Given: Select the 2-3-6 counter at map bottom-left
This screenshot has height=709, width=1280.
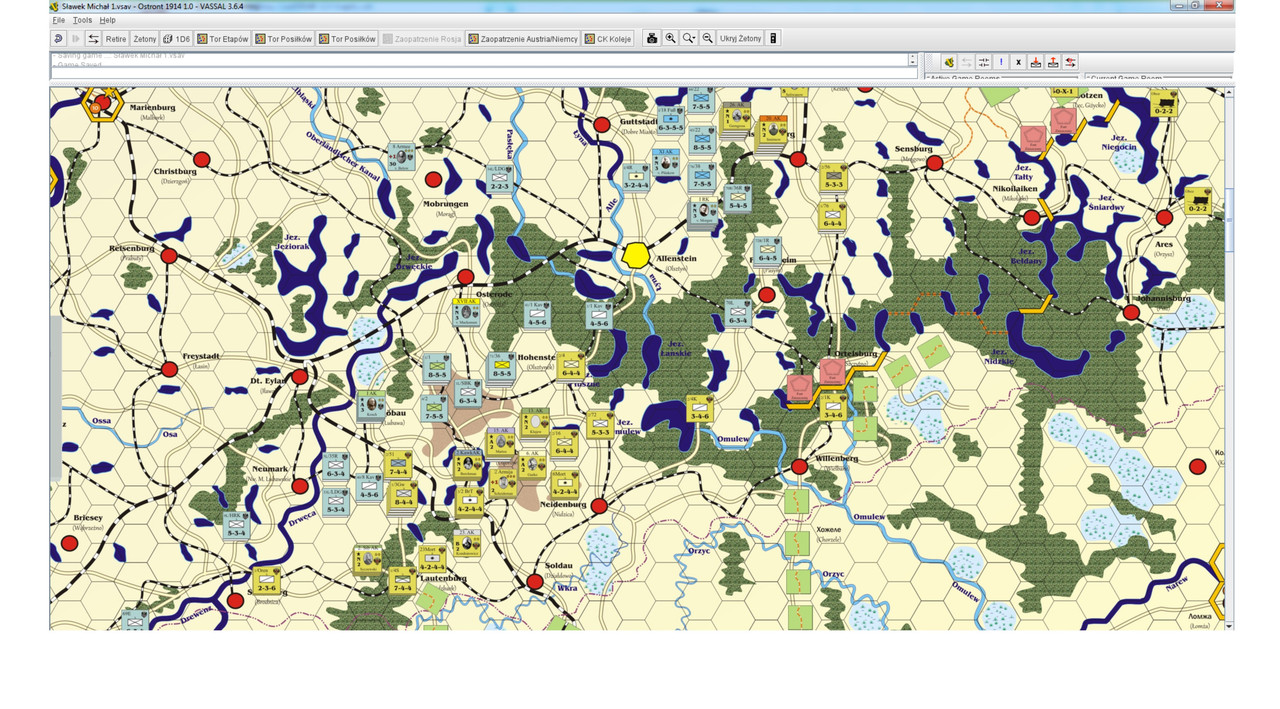Looking at the screenshot, I should pos(266,581).
